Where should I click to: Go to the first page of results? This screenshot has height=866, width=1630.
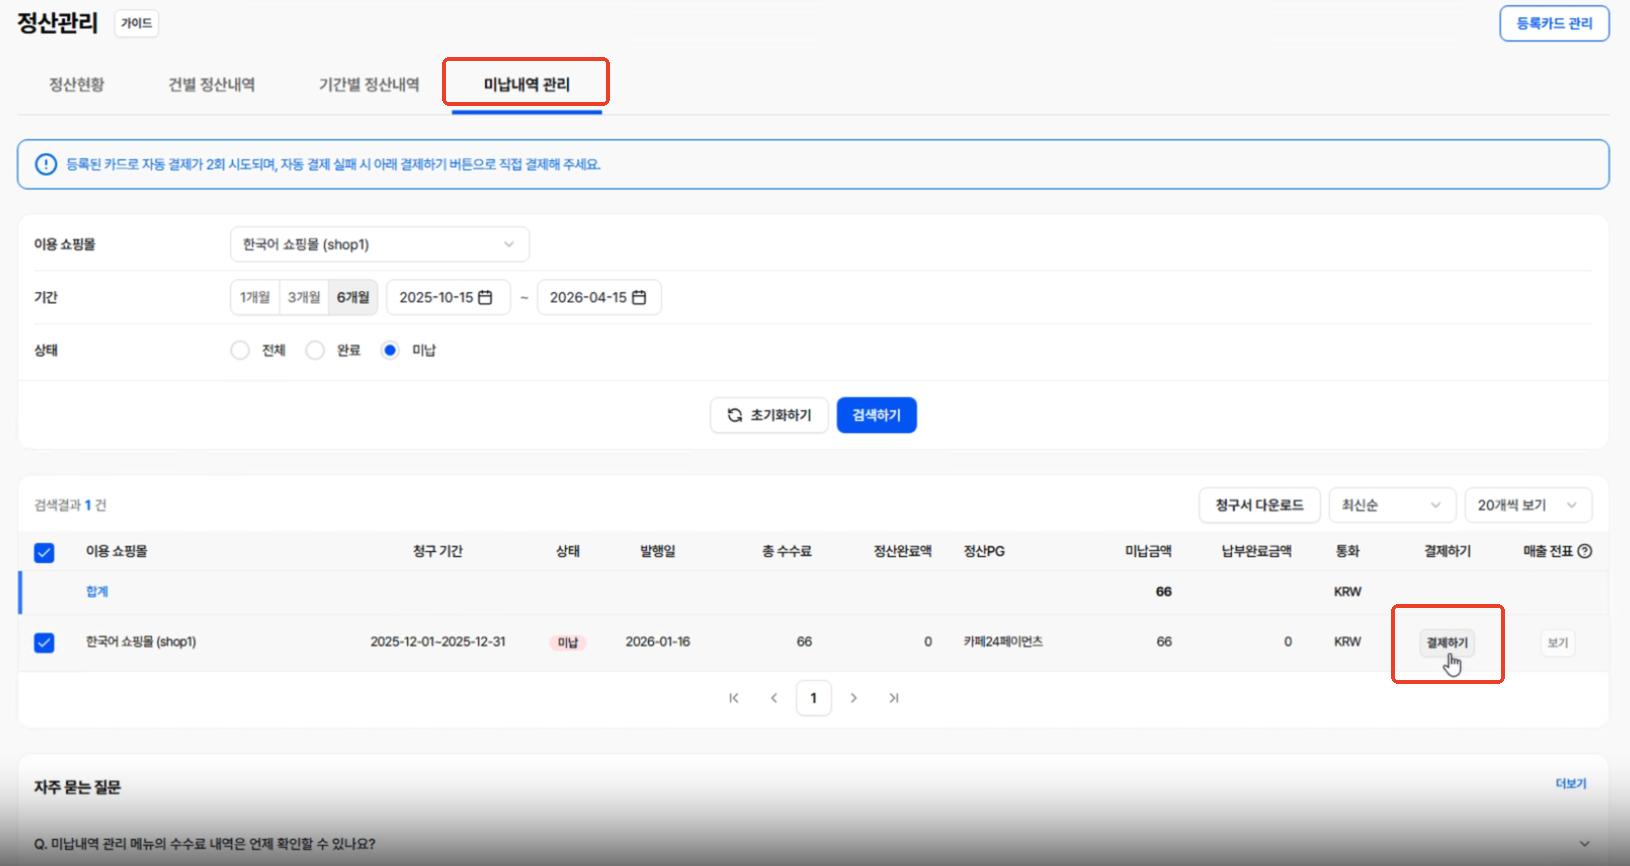click(734, 698)
